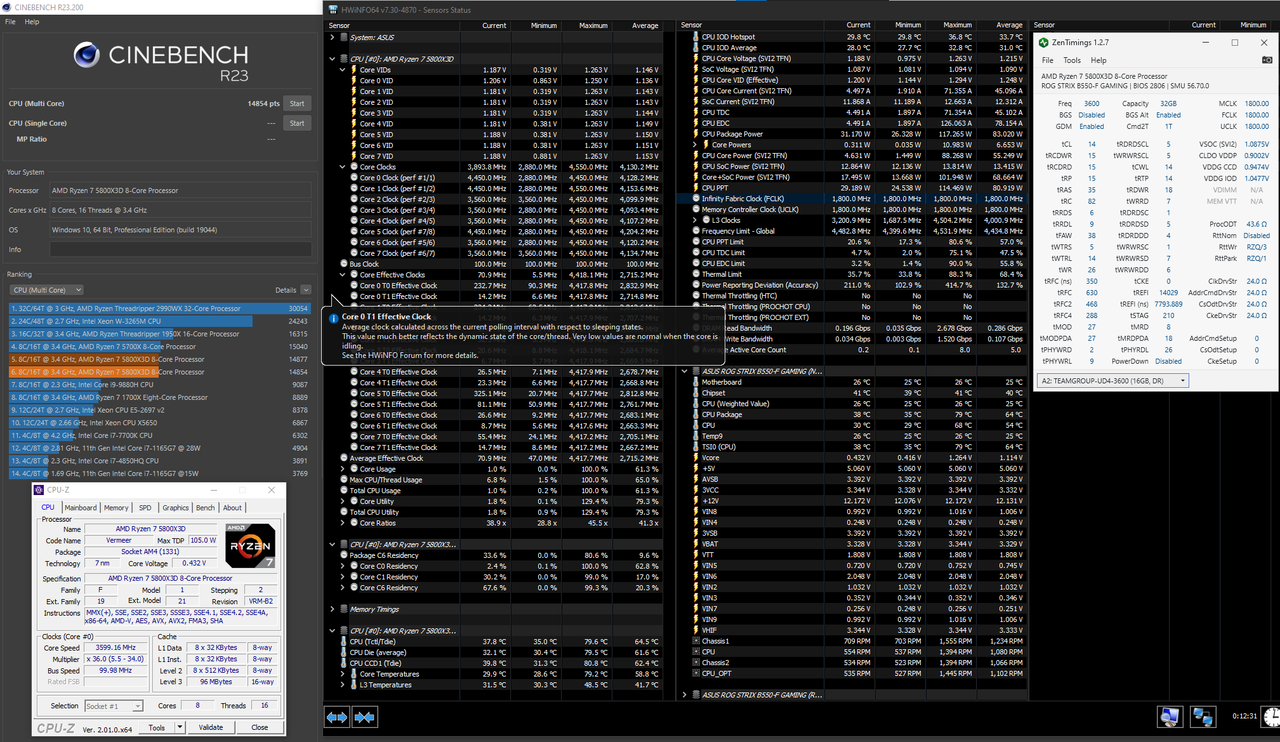Start the CPU (Single Core) test

[x=297, y=123]
